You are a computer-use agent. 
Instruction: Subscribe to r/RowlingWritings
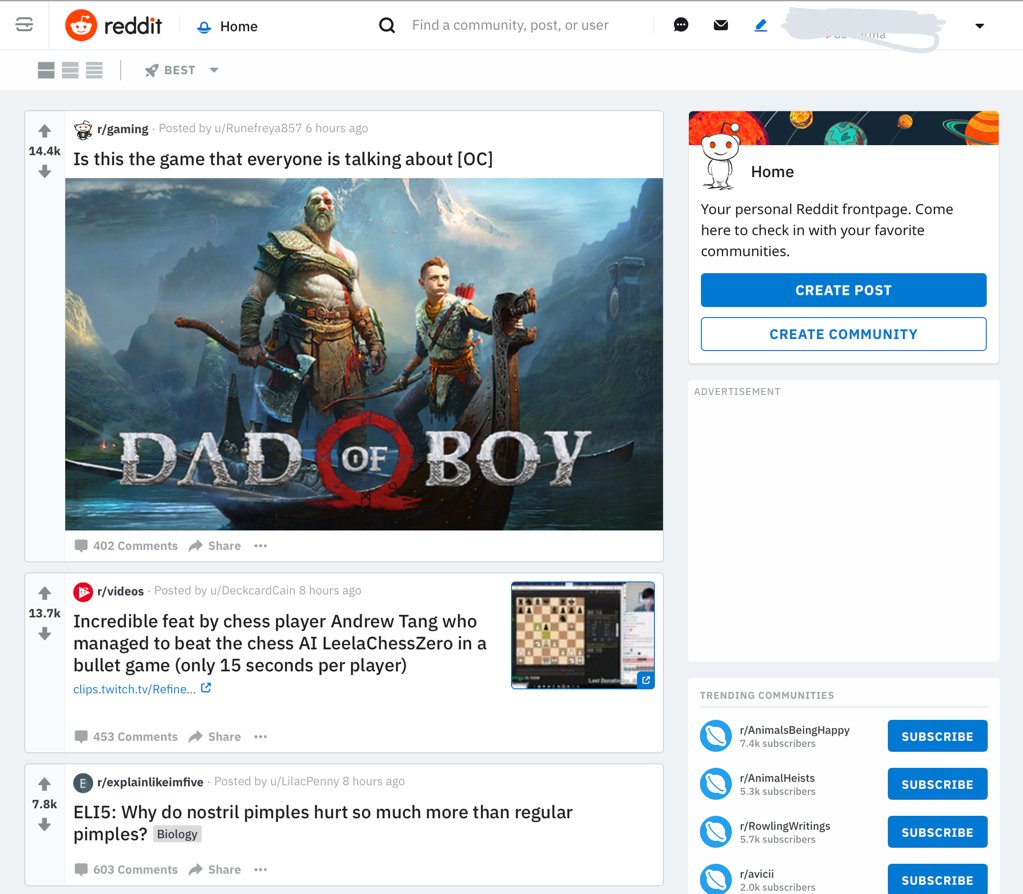[x=937, y=832]
